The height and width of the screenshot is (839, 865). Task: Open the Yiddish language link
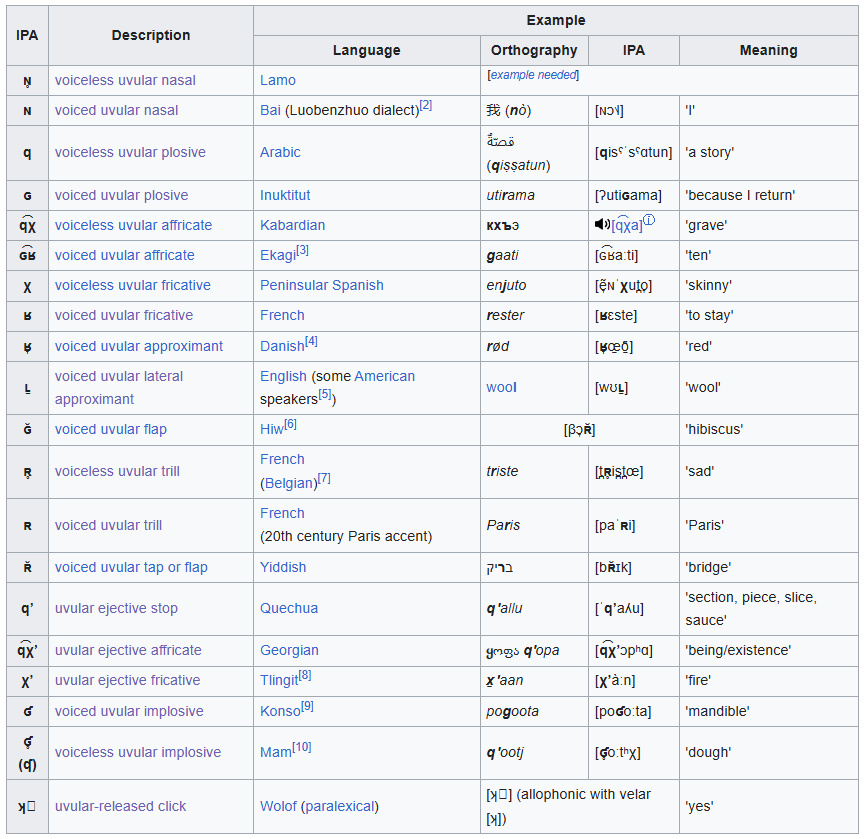click(283, 567)
